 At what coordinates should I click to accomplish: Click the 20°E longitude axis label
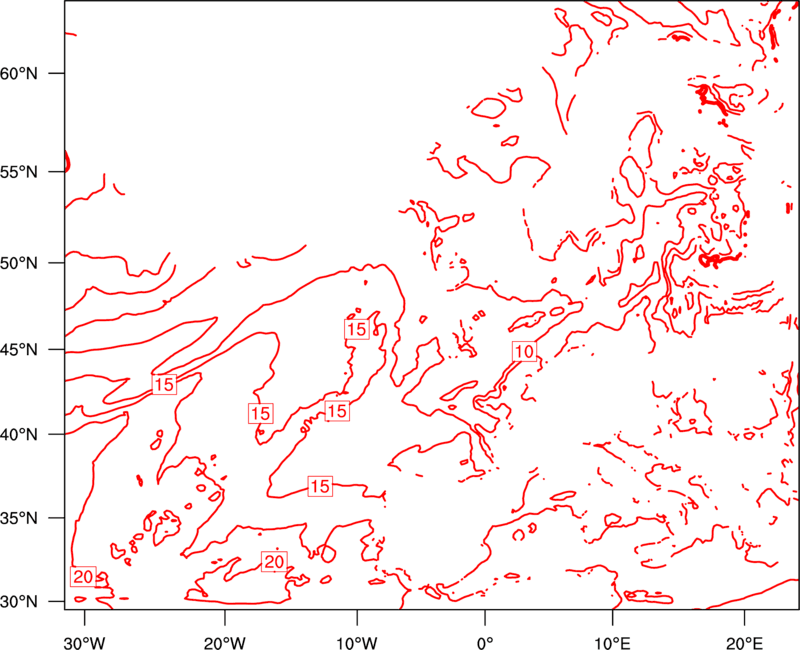[x=744, y=643]
